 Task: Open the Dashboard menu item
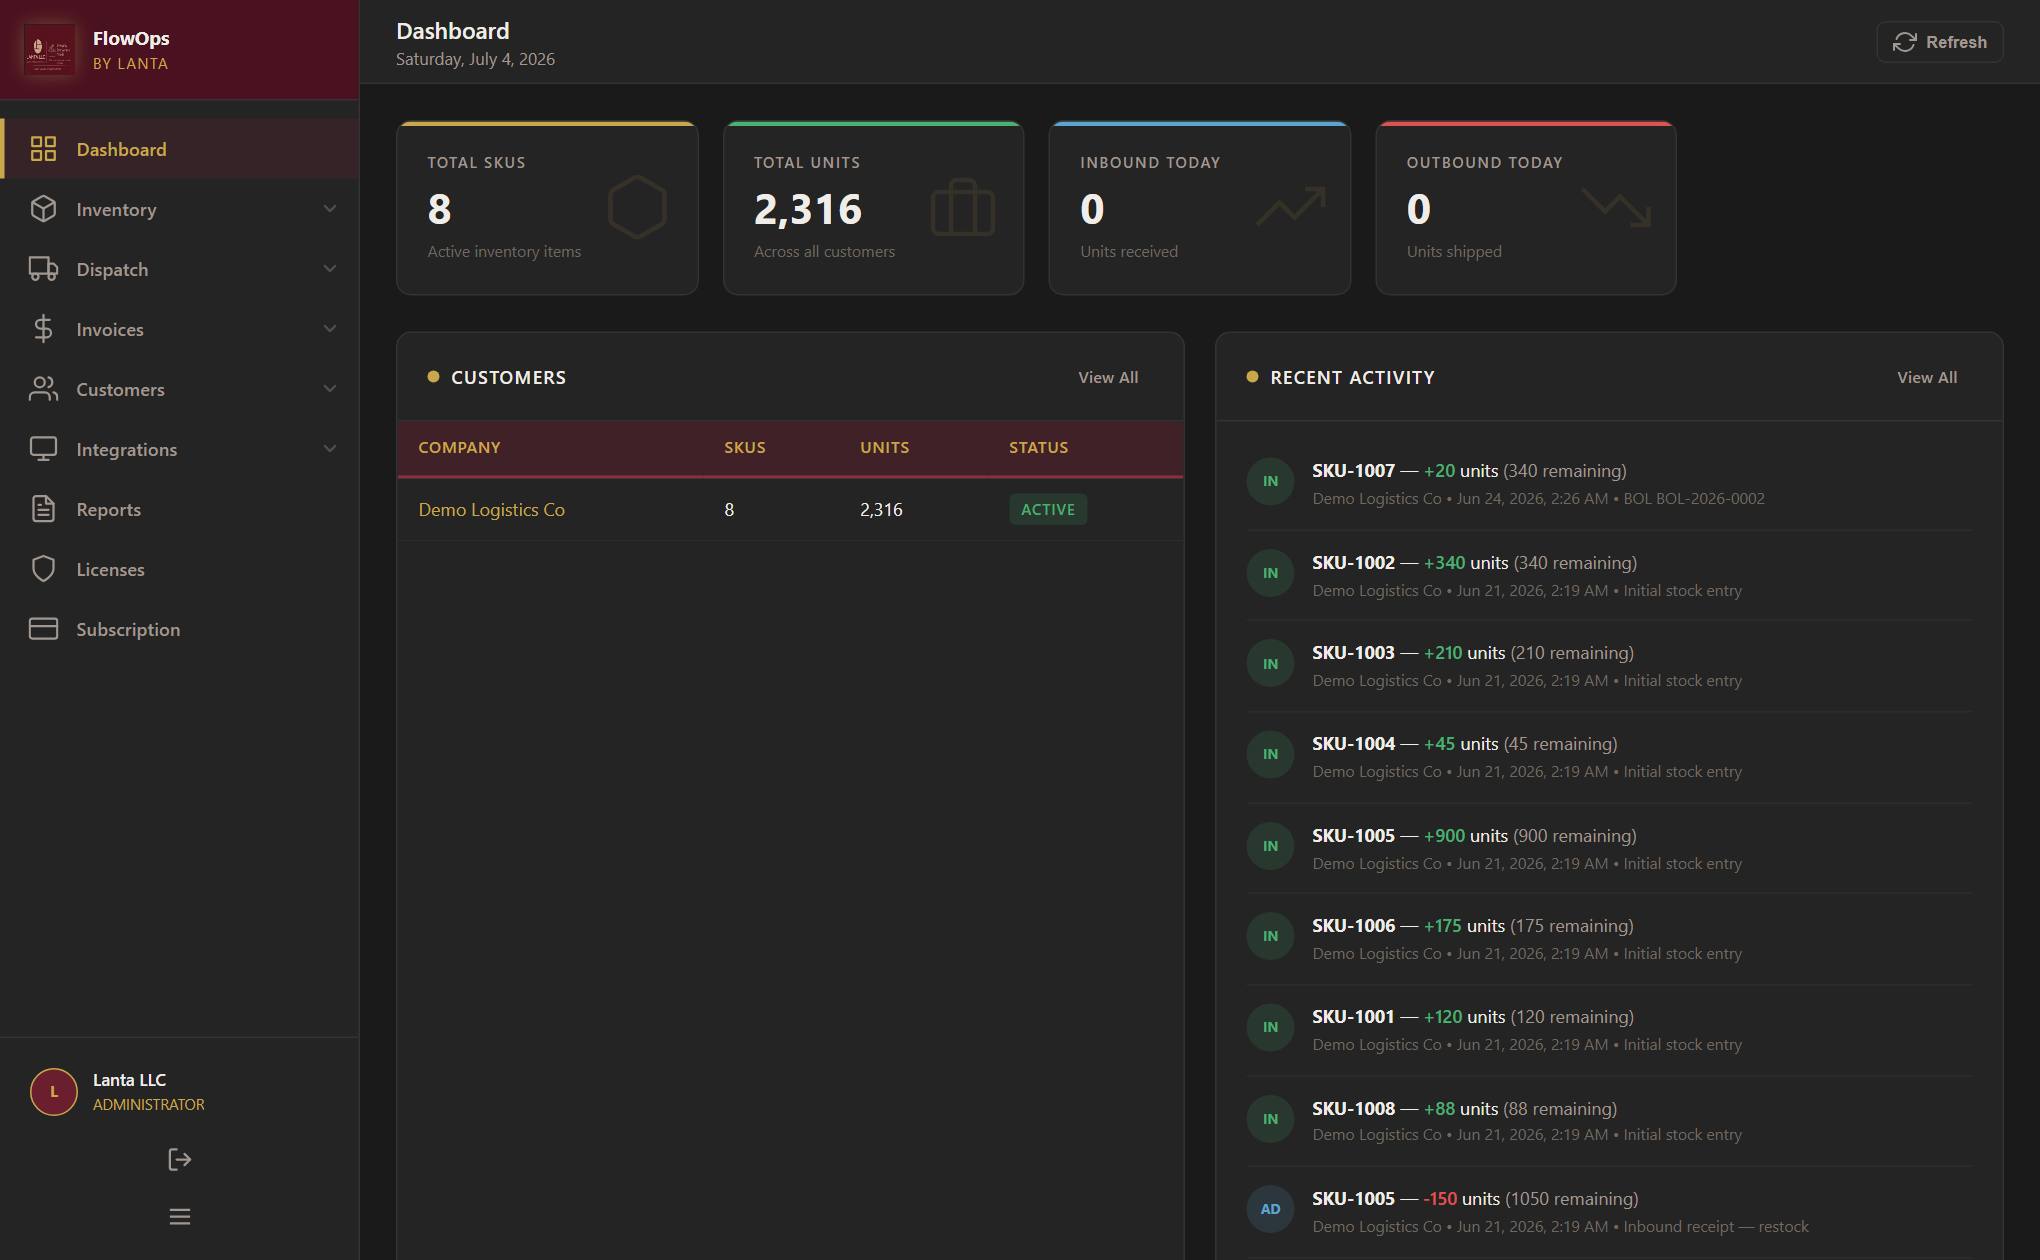[x=180, y=149]
